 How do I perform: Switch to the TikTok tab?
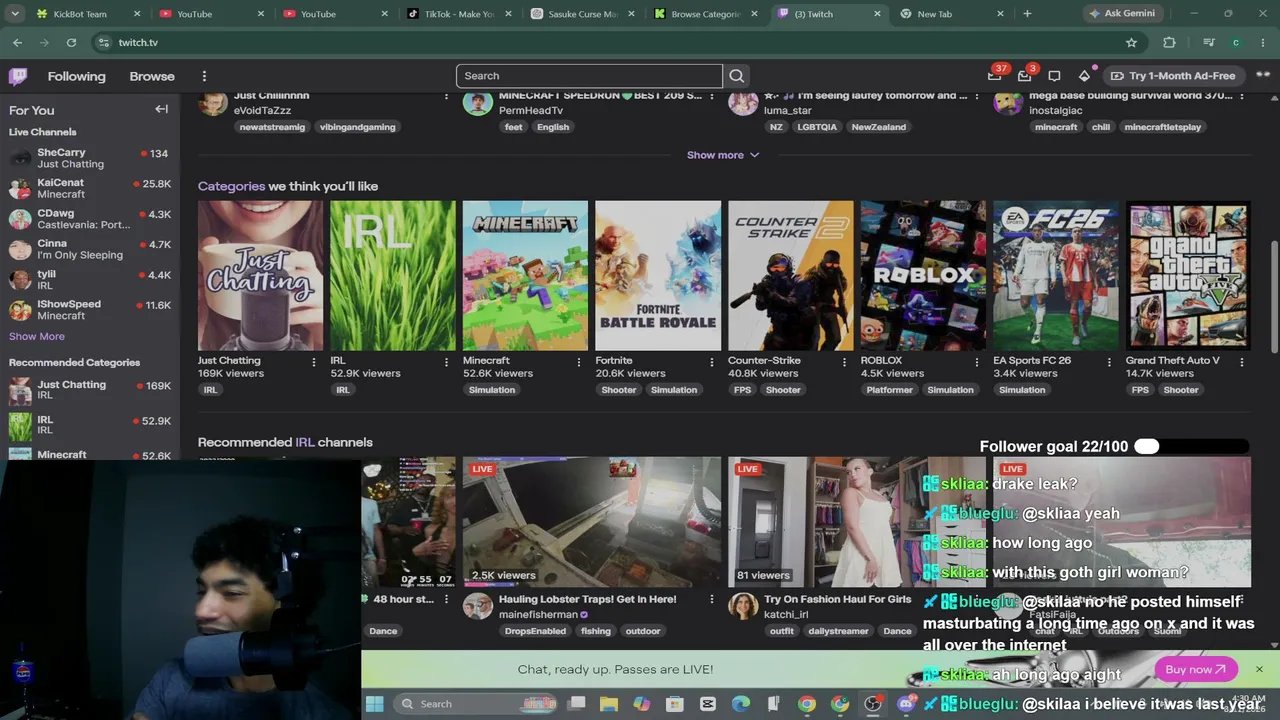[x=459, y=14]
